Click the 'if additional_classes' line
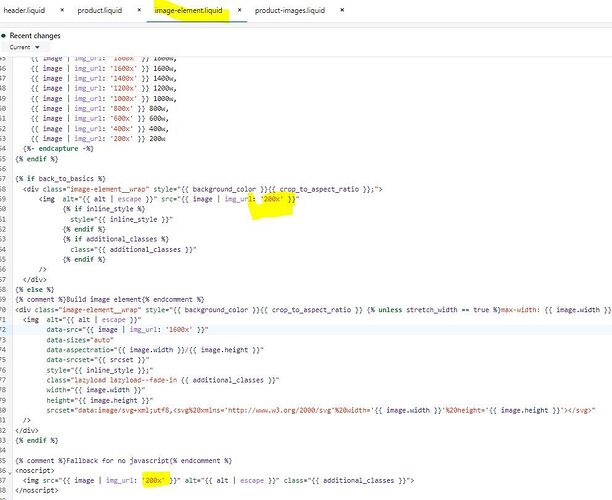Screen dimensions: 612x500 coord(116,239)
